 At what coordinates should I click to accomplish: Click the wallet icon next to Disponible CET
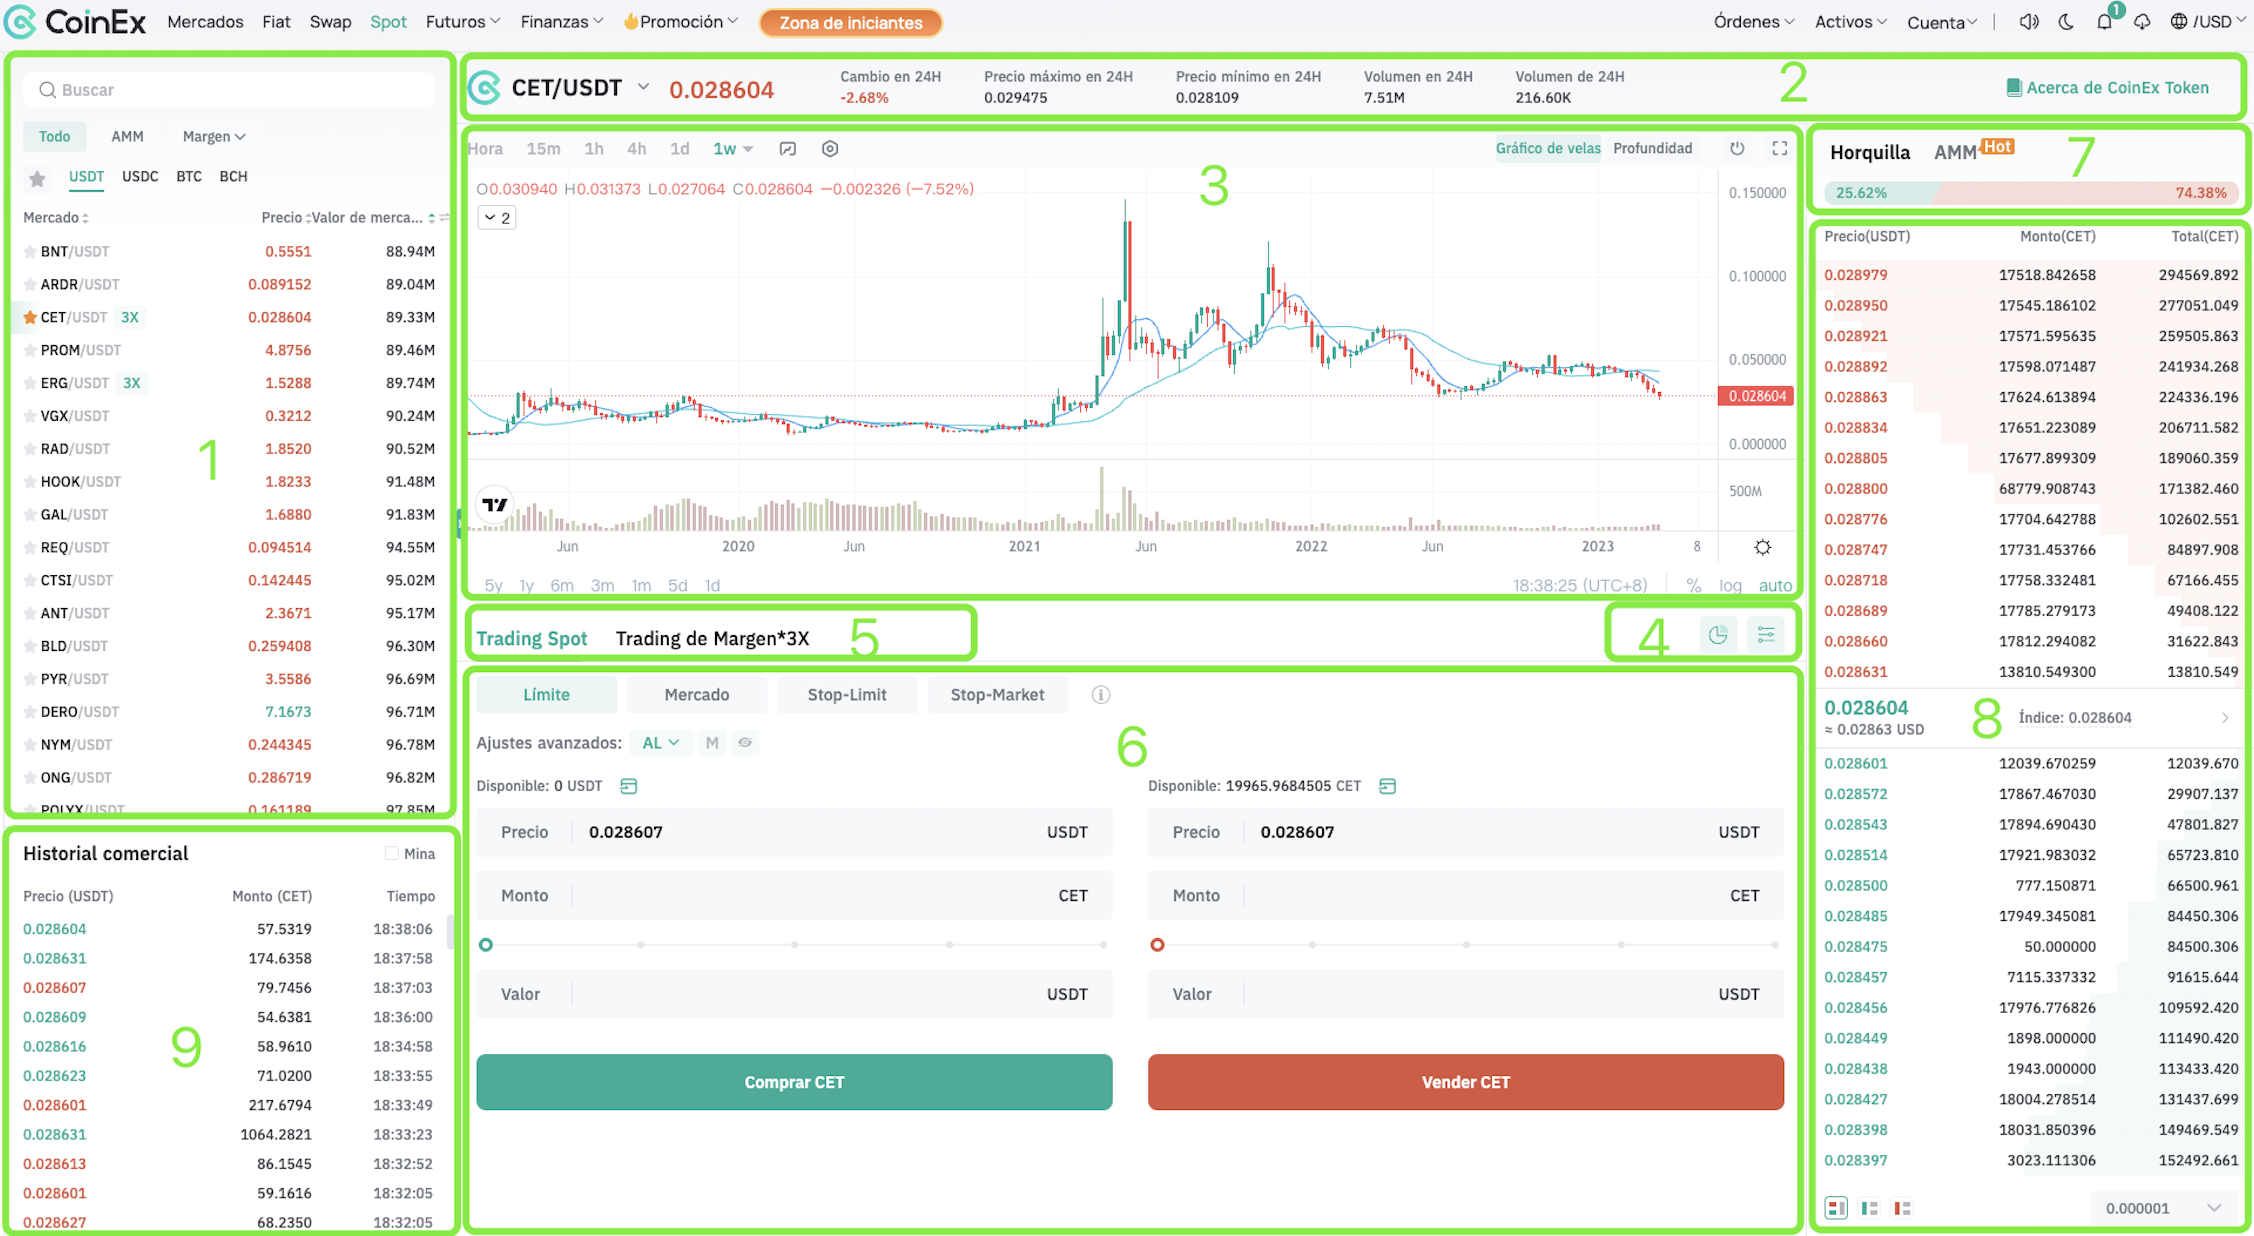[1388, 786]
